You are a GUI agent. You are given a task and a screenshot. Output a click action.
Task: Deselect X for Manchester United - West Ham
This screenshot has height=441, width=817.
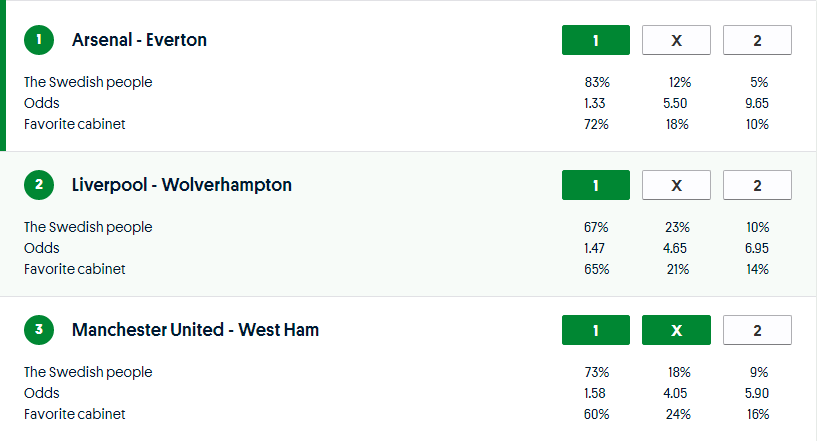676,330
